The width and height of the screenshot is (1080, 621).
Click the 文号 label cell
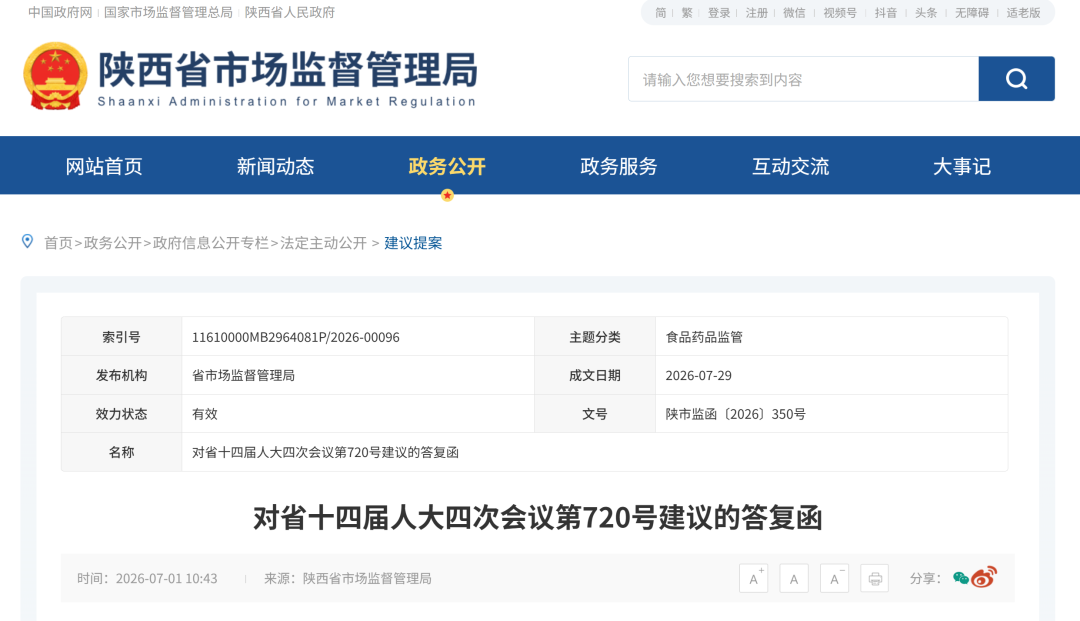pos(595,414)
